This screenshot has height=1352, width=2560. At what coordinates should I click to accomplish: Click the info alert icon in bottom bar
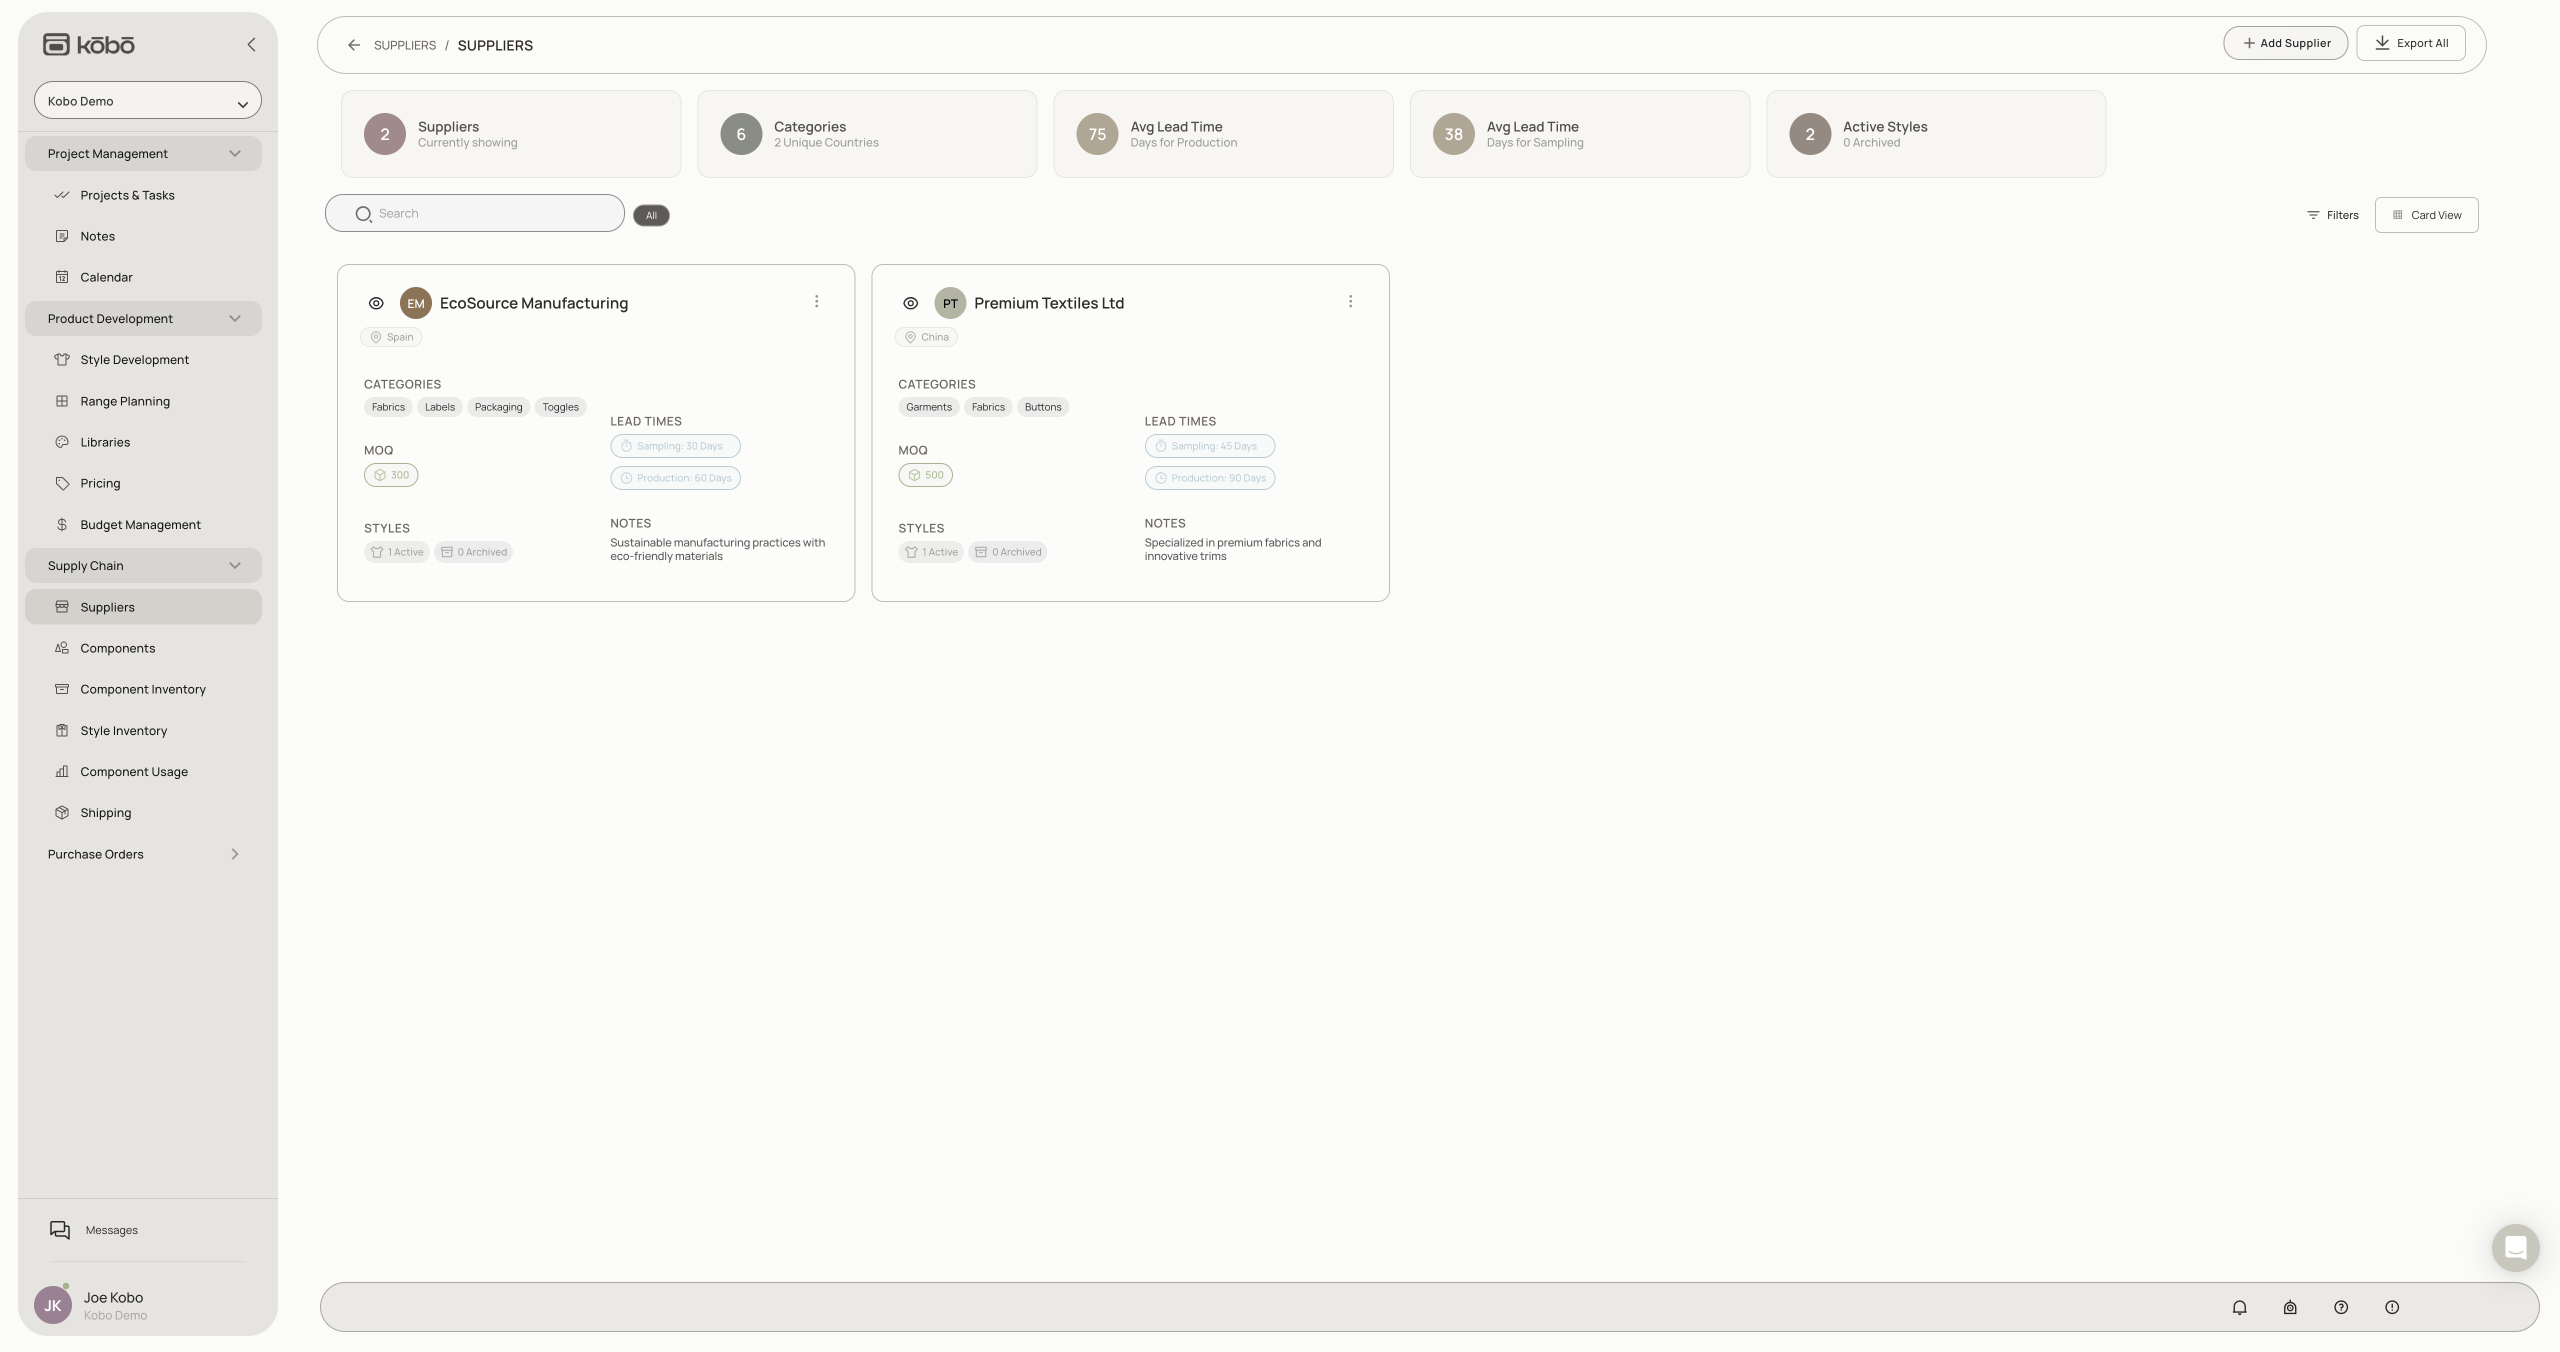[2392, 1307]
